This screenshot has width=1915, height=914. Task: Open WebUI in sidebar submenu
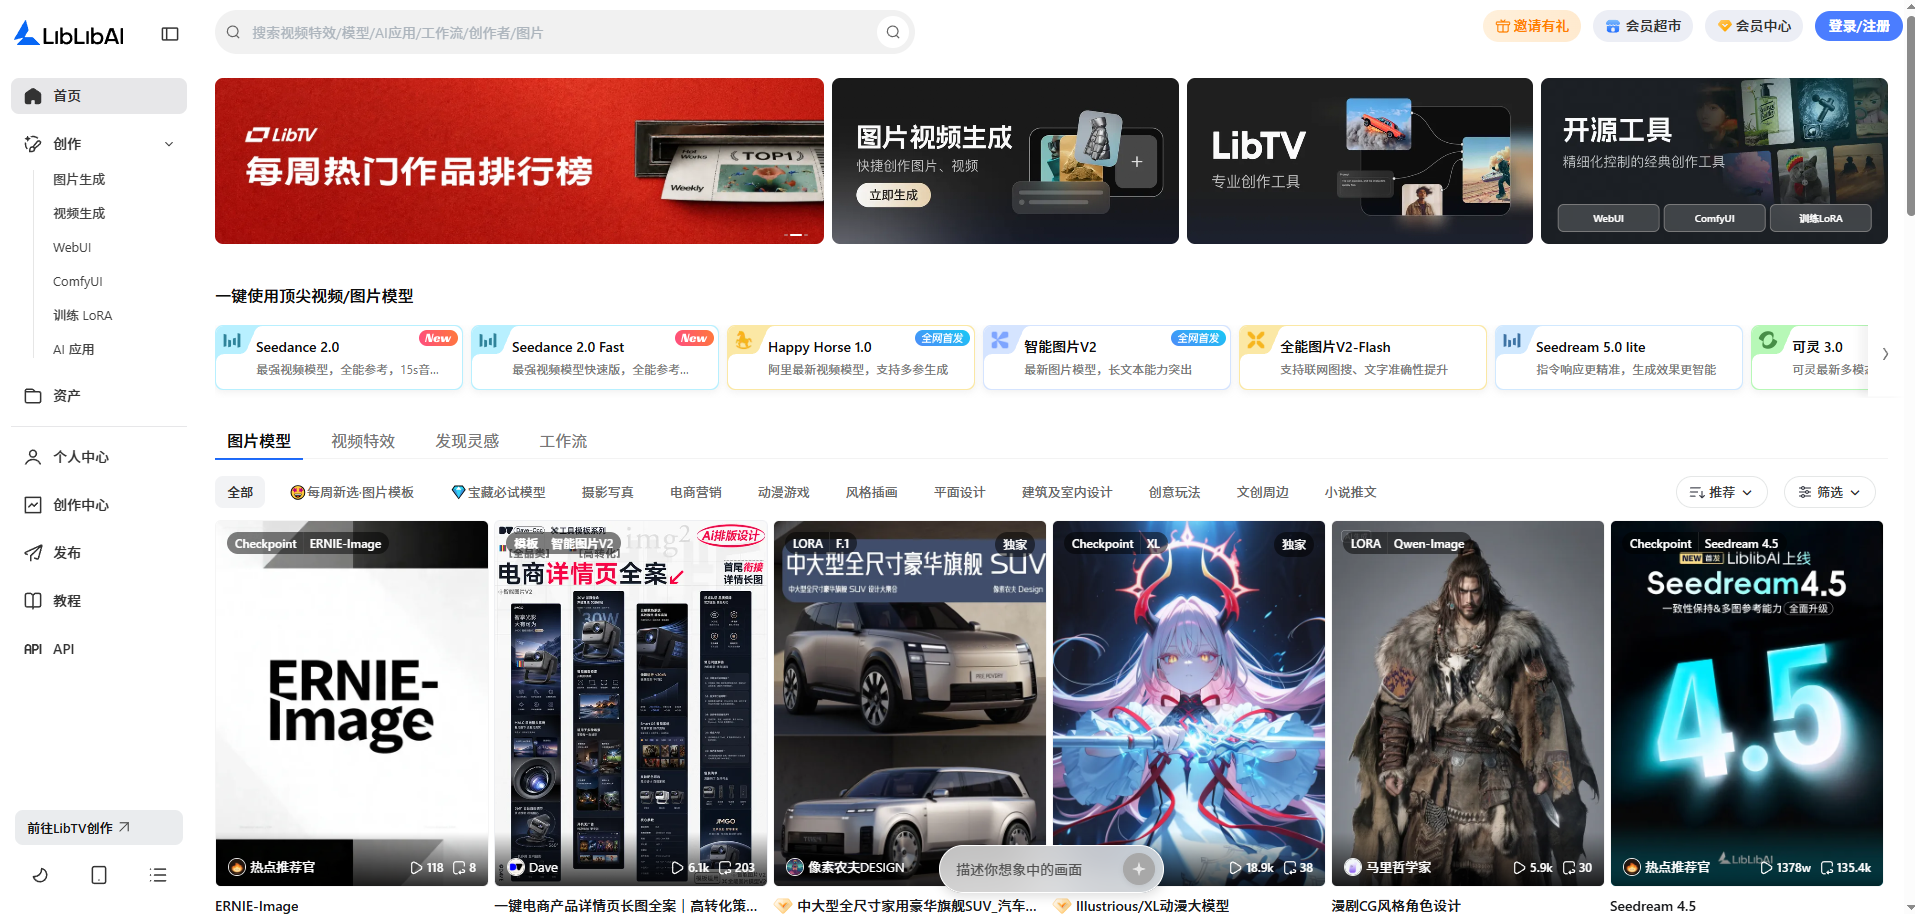[x=72, y=248]
